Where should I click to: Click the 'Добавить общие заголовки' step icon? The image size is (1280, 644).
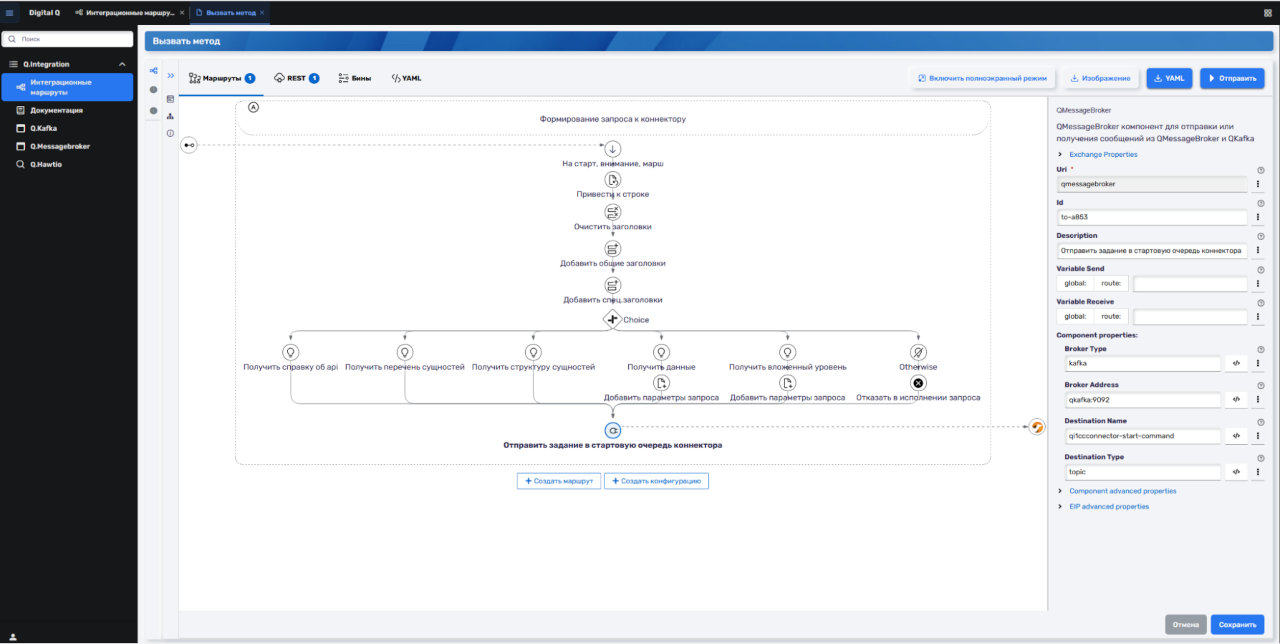click(613, 249)
